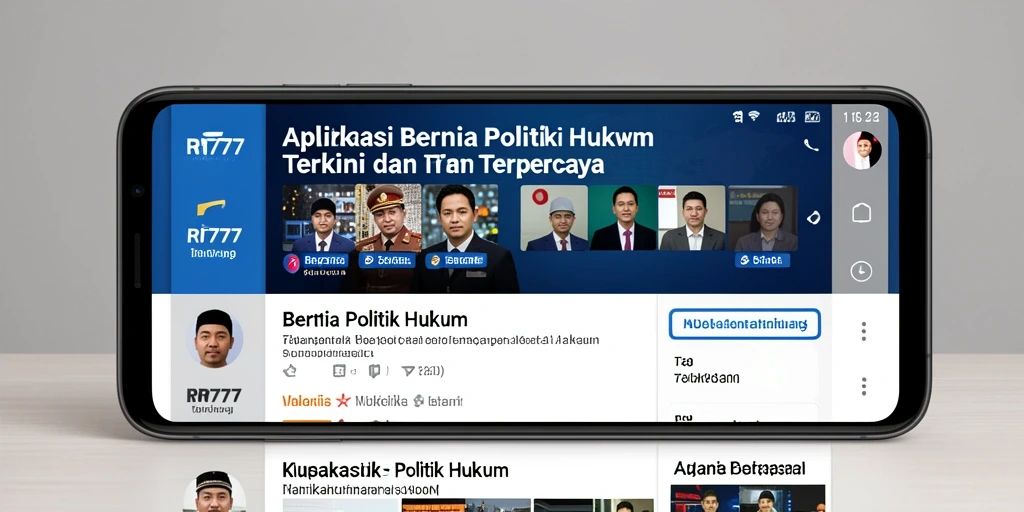Open the Politik Hukum headline below the phone
The image size is (1024, 512).
(395, 470)
